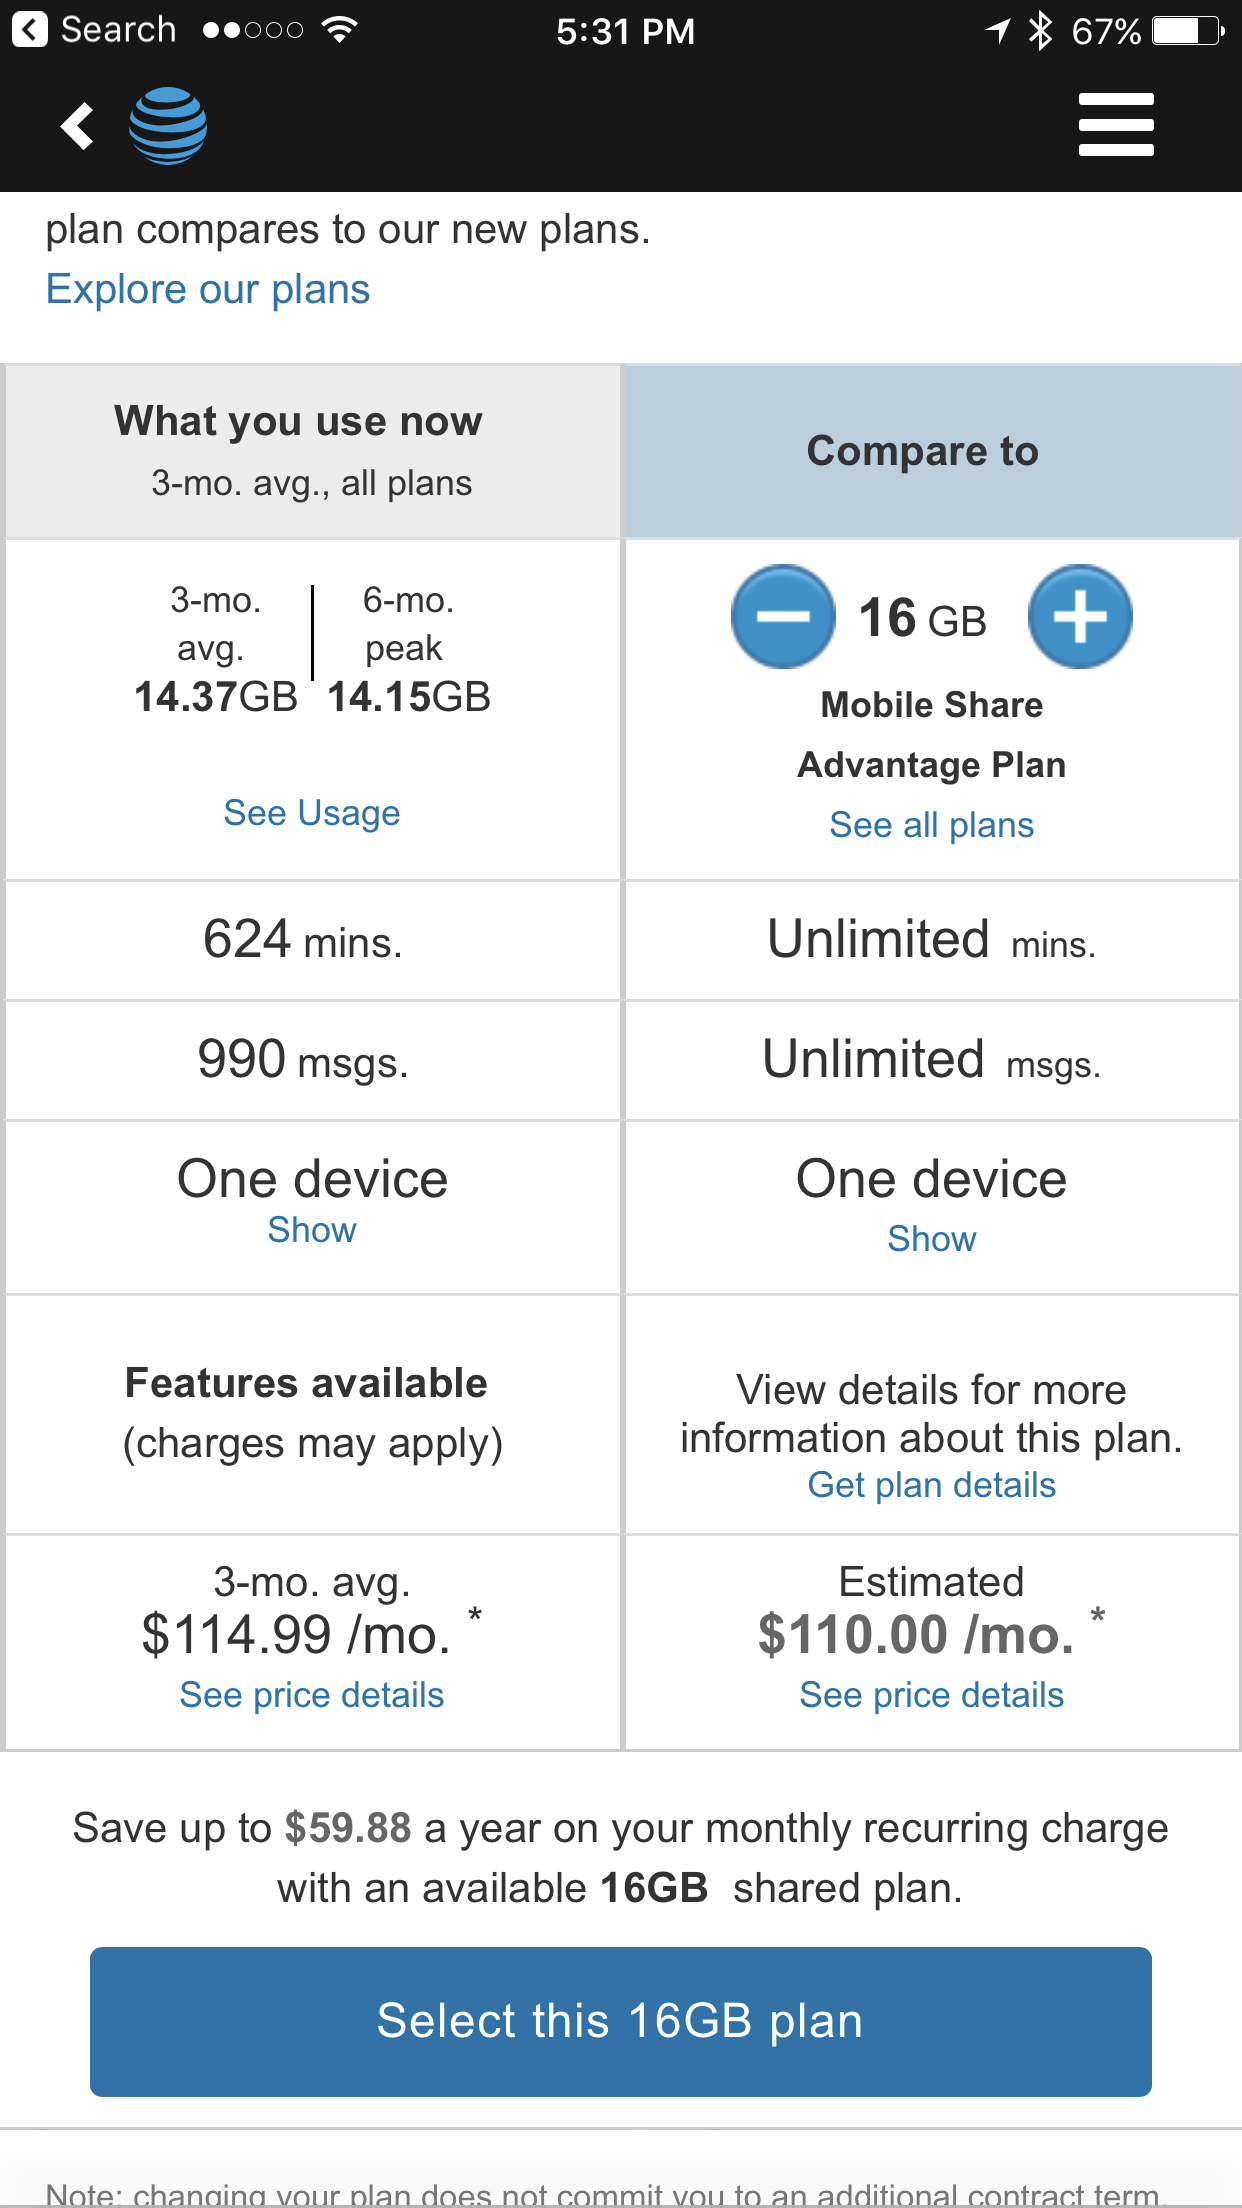Tap the What you use now header
Viewport: 1242px width, 2208px height.
click(312, 451)
